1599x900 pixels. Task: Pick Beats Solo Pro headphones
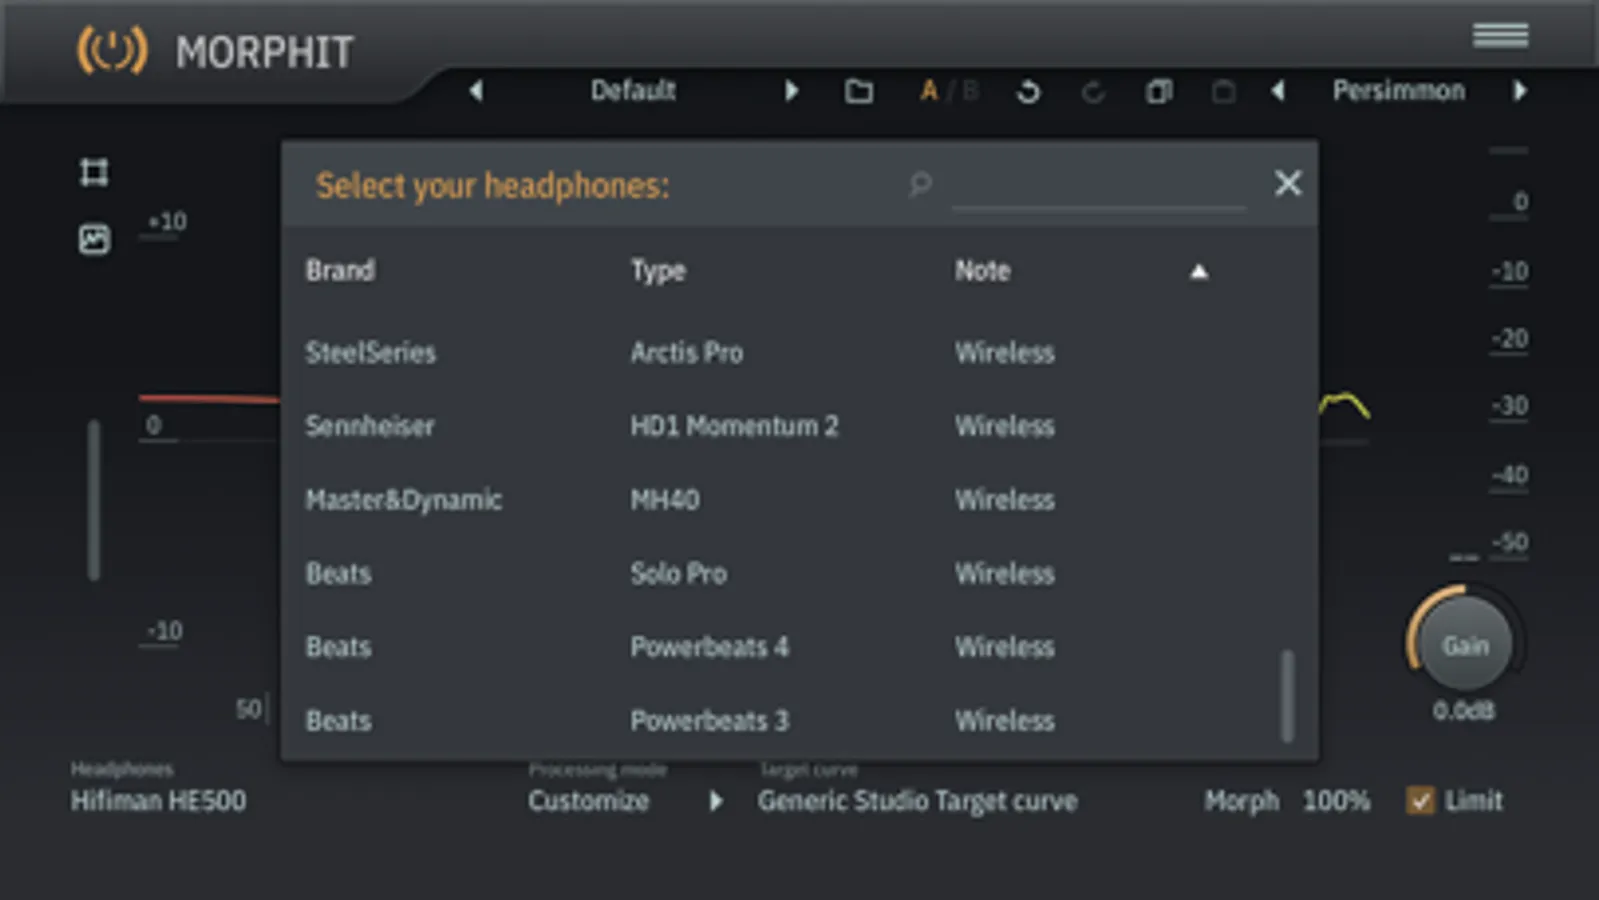pyautogui.click(x=780, y=574)
